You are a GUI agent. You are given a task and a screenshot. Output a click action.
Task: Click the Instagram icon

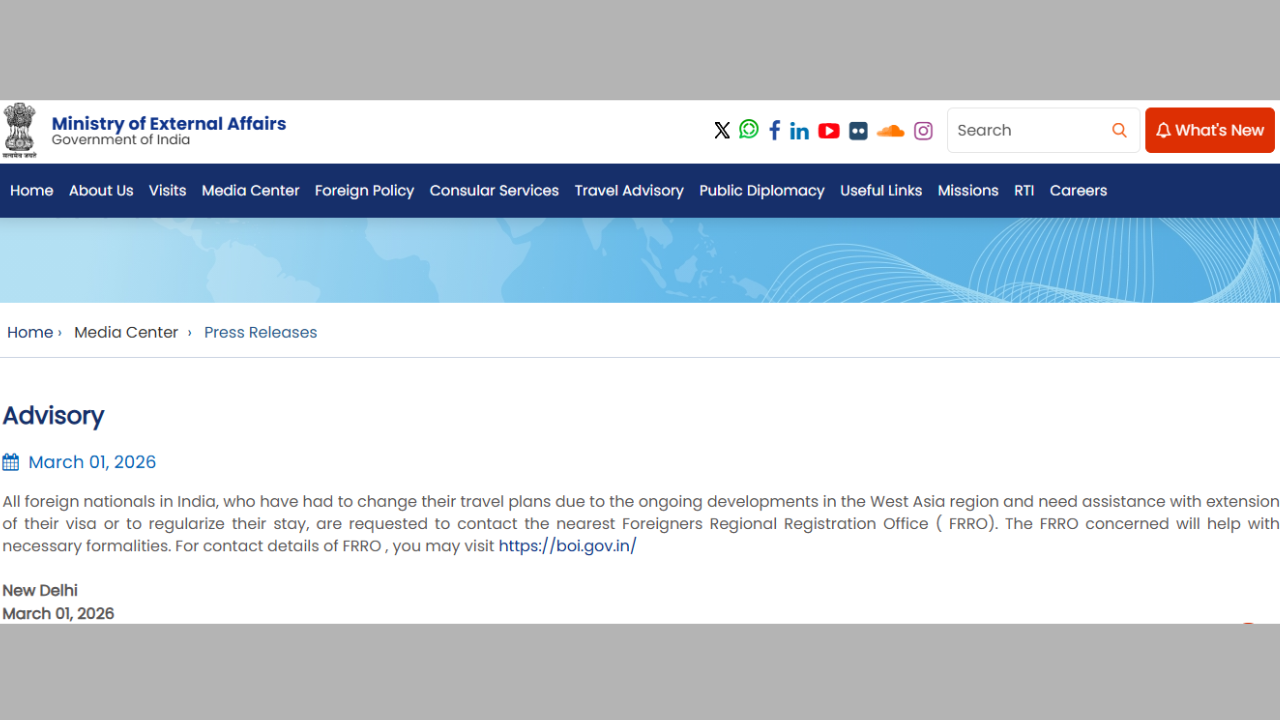coord(923,131)
